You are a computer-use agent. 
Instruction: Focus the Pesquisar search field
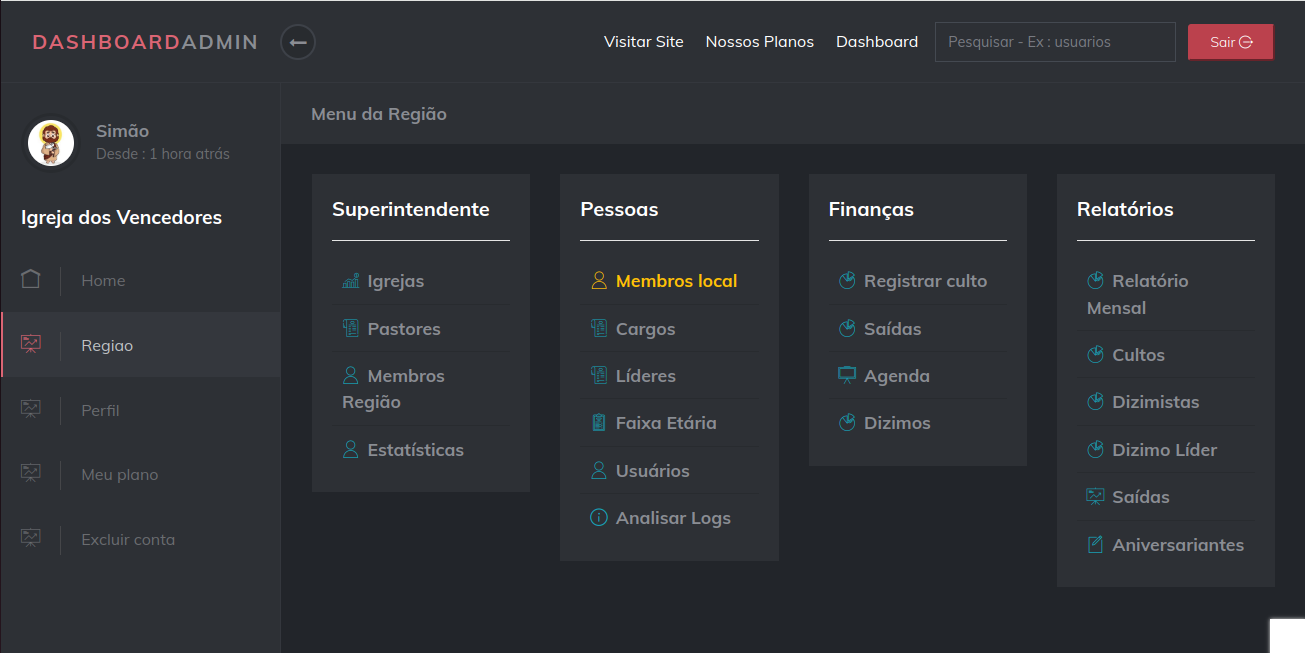[1055, 42]
